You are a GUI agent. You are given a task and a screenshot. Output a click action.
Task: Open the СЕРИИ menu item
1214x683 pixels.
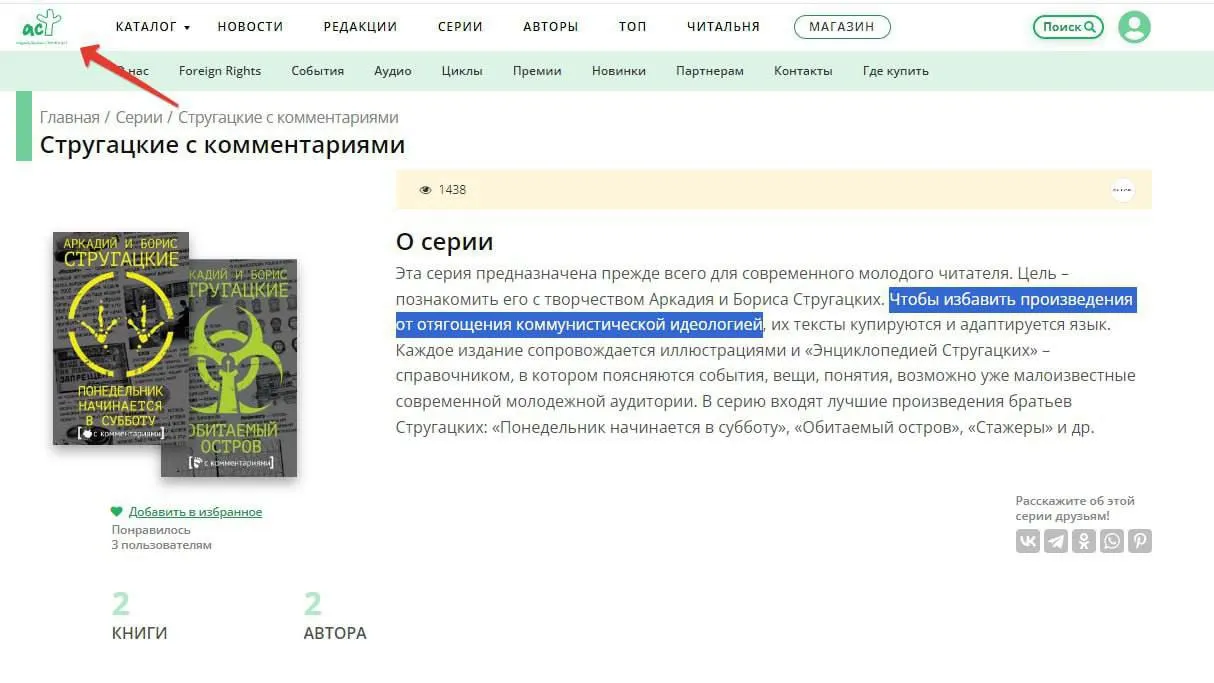tap(459, 27)
